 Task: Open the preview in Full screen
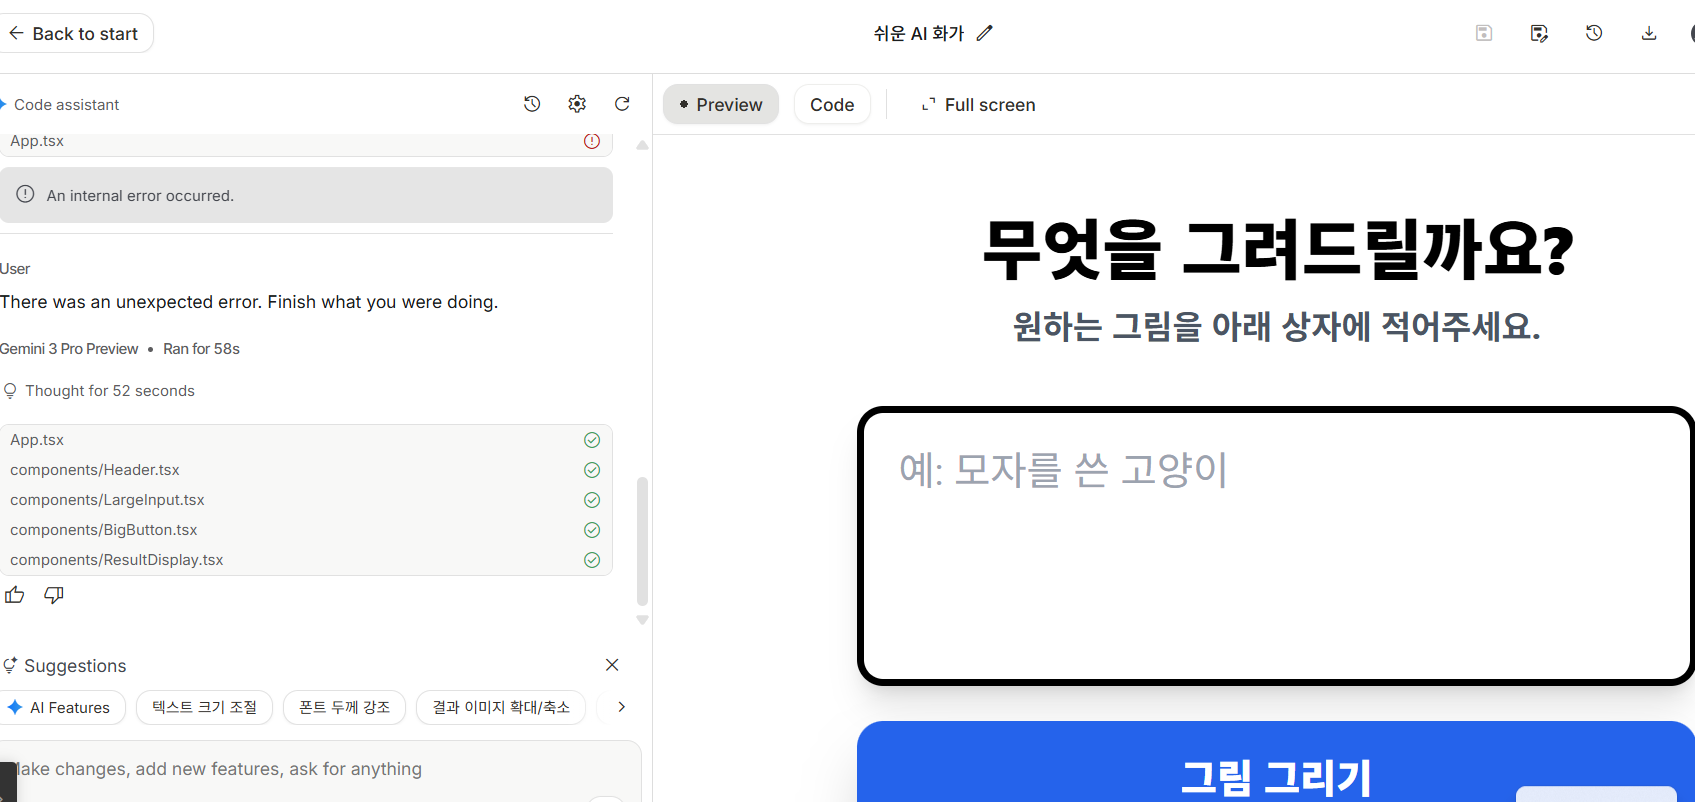pos(978,105)
